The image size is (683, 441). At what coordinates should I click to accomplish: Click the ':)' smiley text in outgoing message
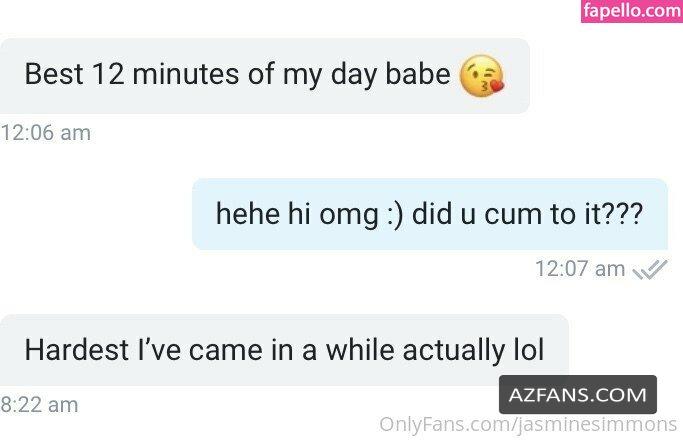[395, 215]
